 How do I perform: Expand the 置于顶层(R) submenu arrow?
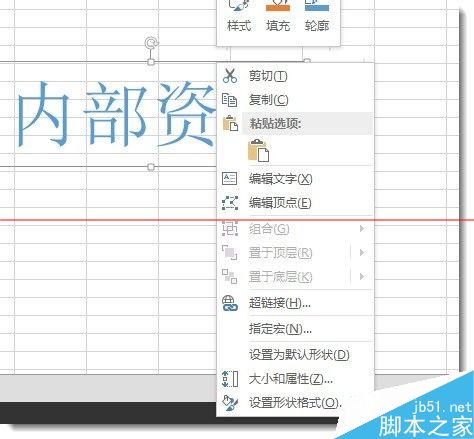click(362, 253)
